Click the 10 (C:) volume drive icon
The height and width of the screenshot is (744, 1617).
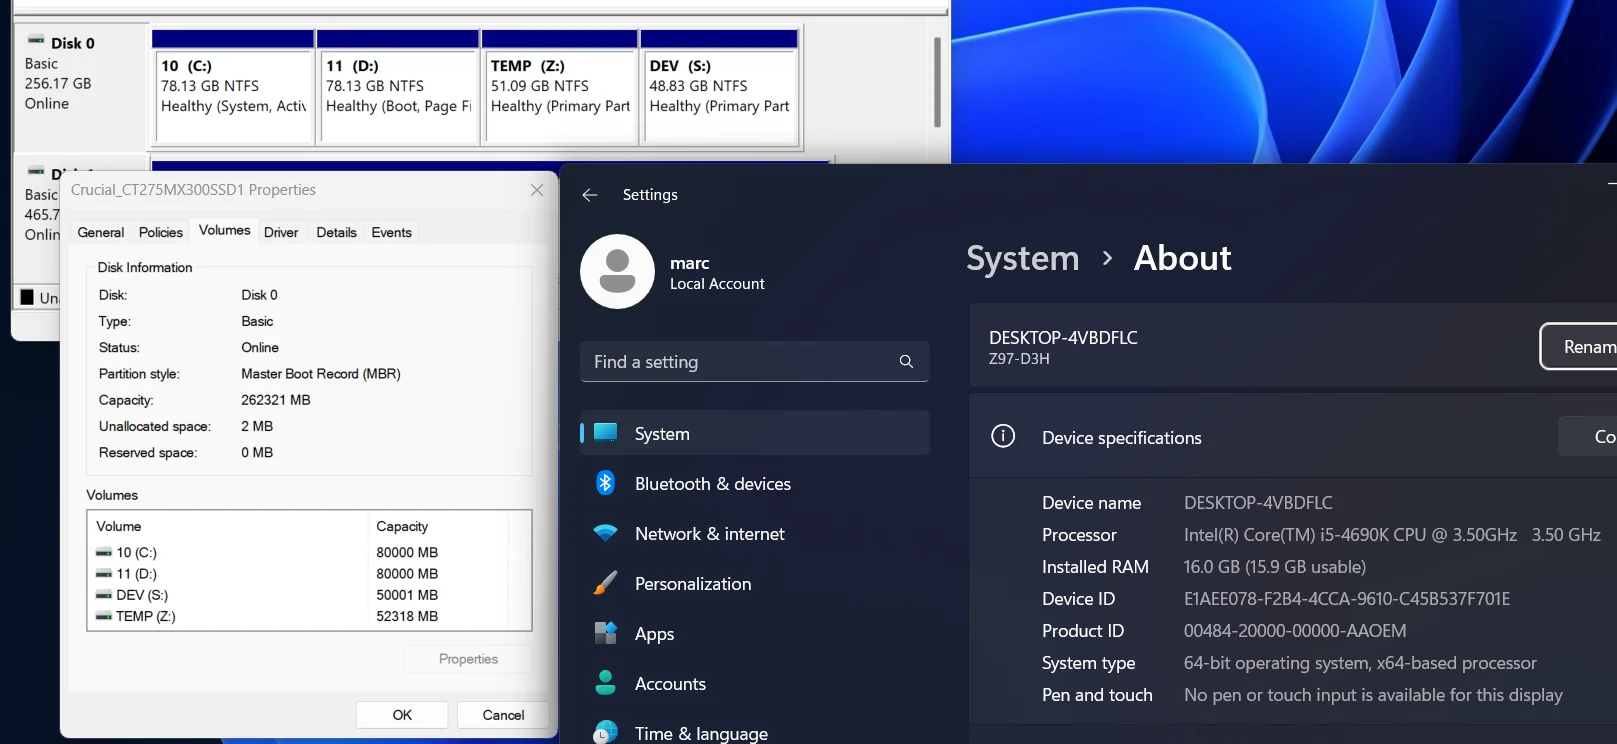pos(103,552)
